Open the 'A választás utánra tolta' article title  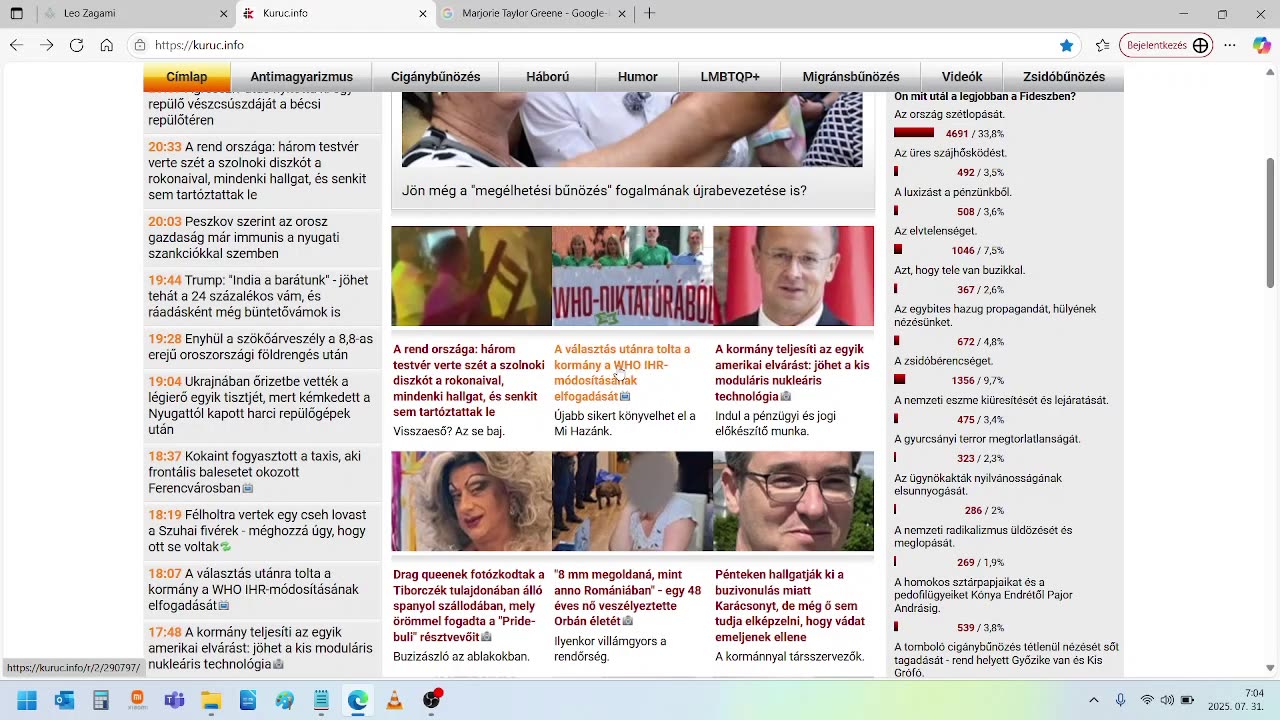pos(623,373)
